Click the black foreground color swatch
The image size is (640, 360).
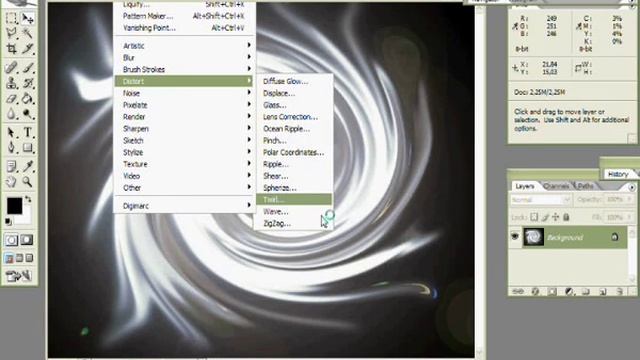pos(14,206)
